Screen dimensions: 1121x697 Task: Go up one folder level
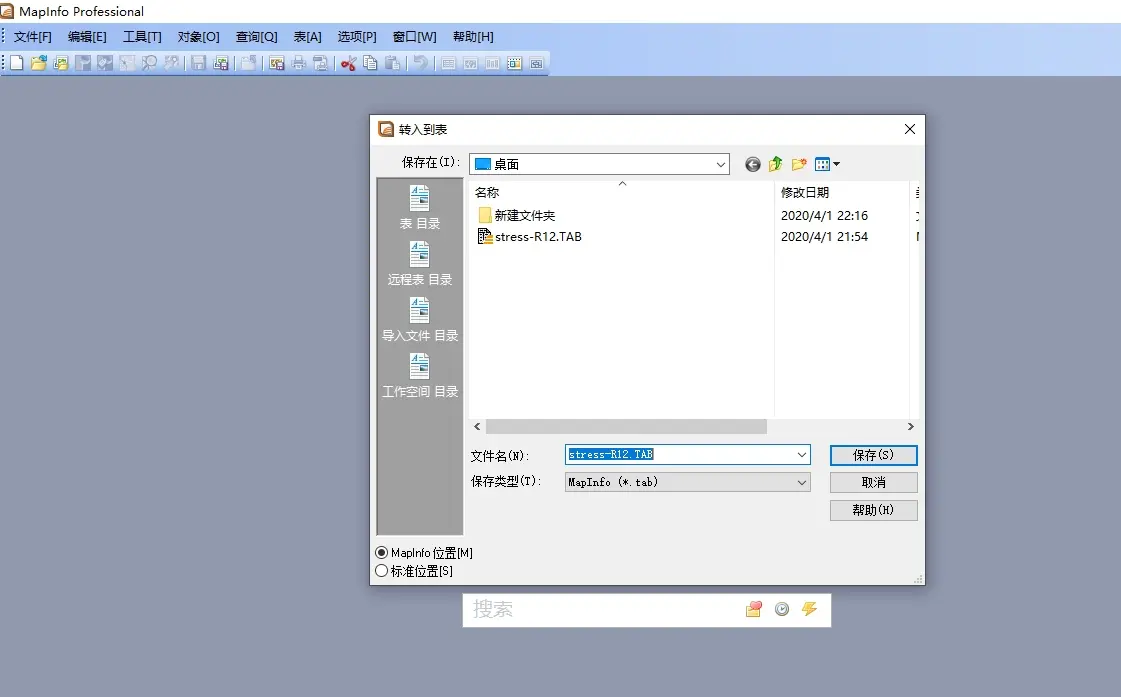click(776, 164)
